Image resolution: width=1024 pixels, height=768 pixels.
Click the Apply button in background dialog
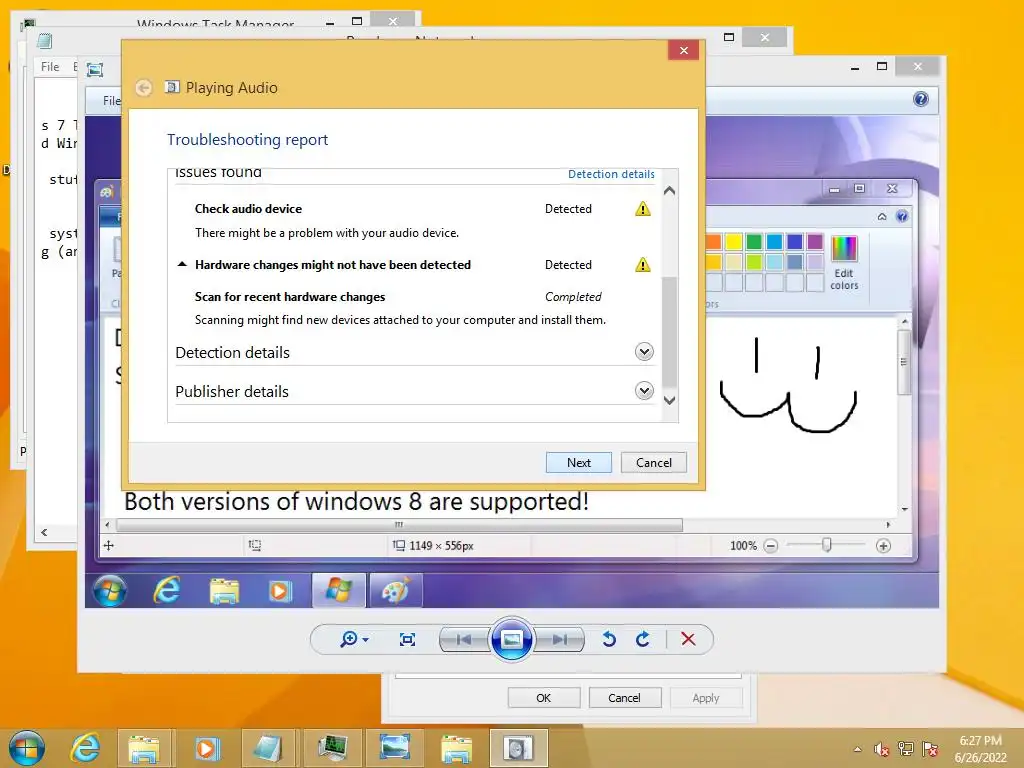pyautogui.click(x=706, y=697)
